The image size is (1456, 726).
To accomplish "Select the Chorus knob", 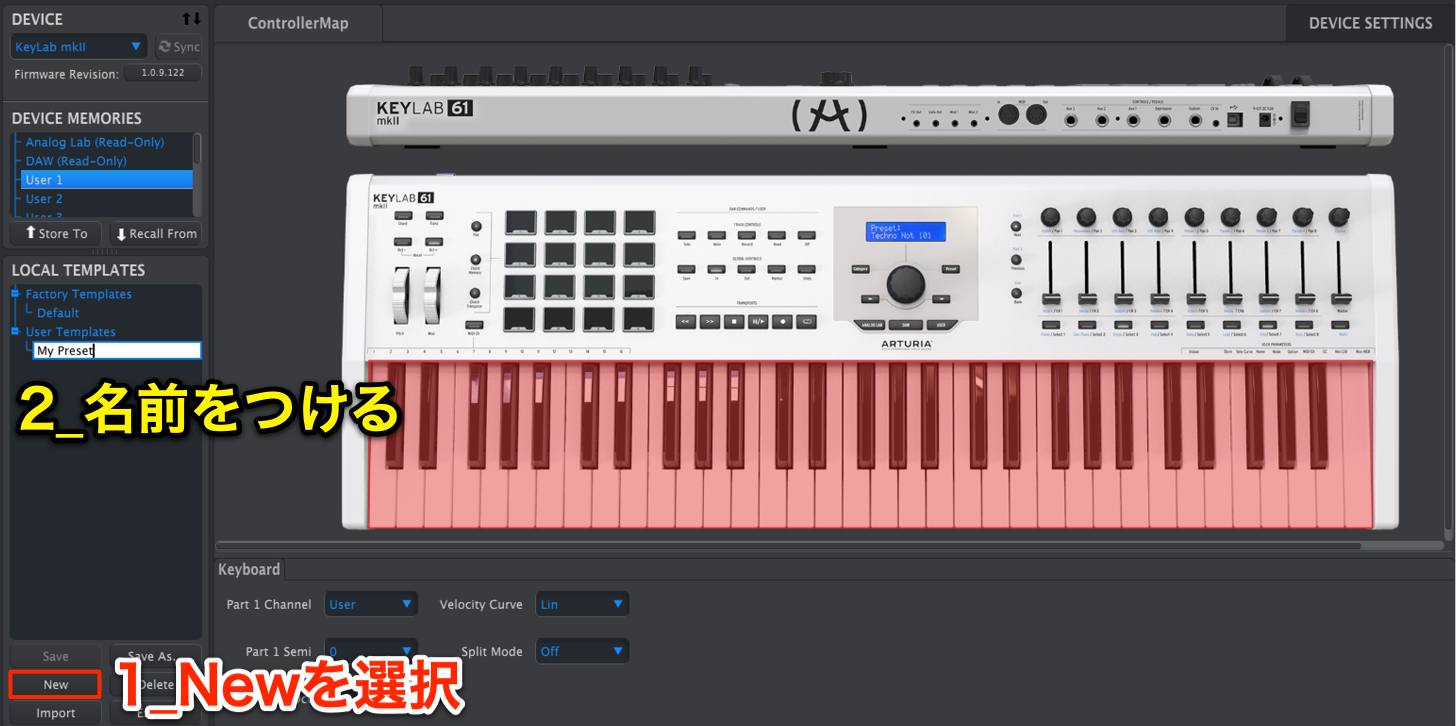I will coord(1339,217).
